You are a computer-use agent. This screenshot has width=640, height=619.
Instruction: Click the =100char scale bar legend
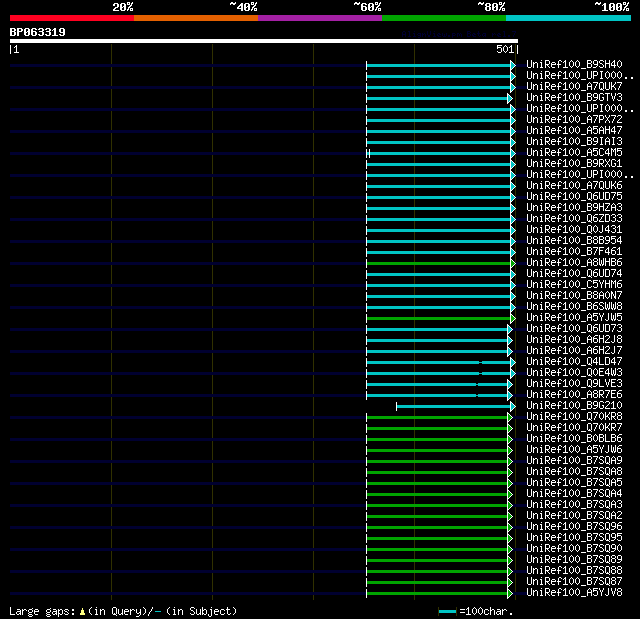(476, 611)
